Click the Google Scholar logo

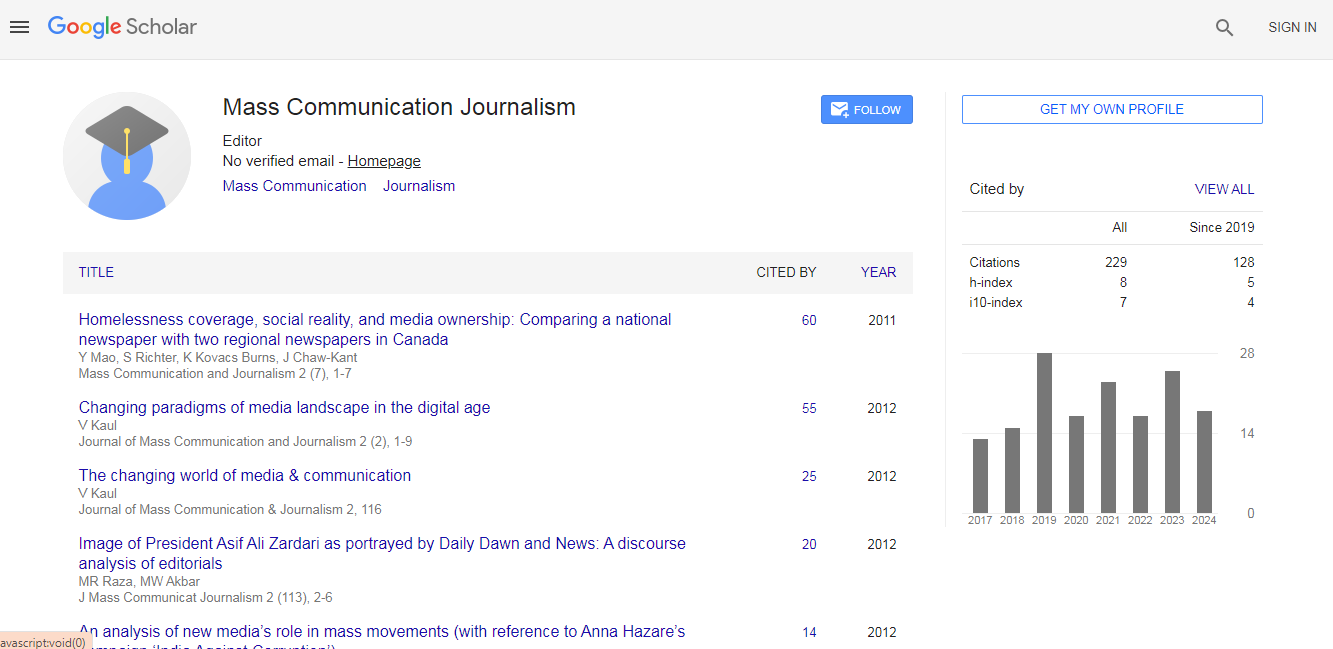122,27
